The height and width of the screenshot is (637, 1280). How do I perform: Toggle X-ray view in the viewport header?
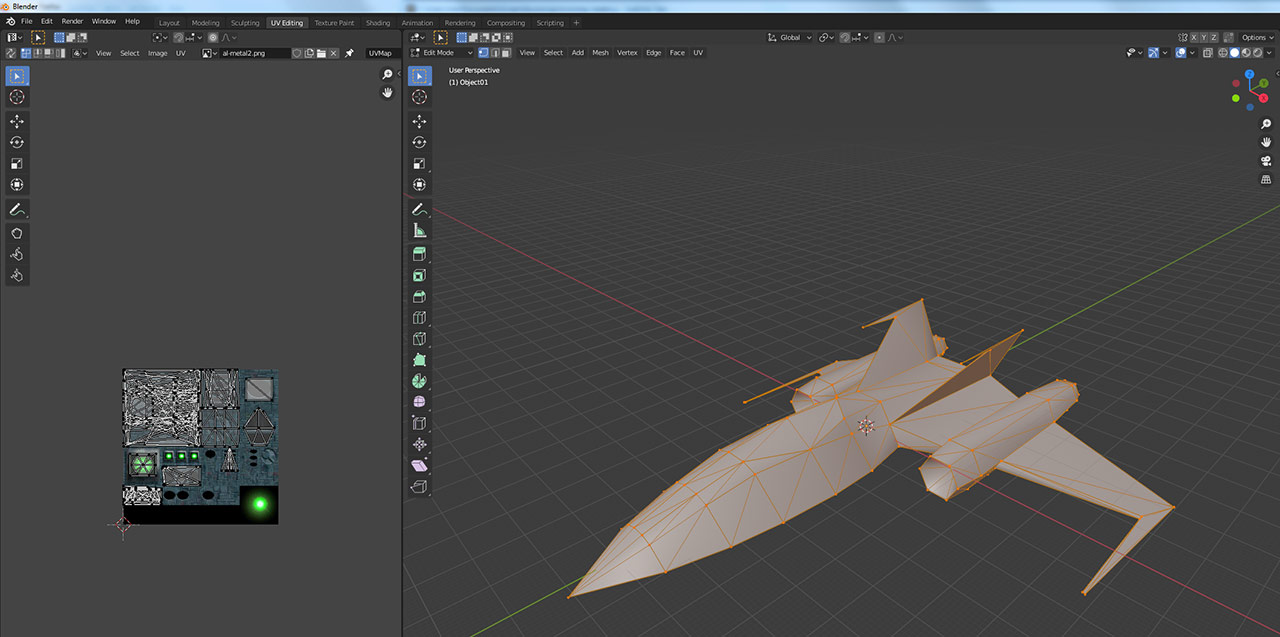click(x=1208, y=52)
